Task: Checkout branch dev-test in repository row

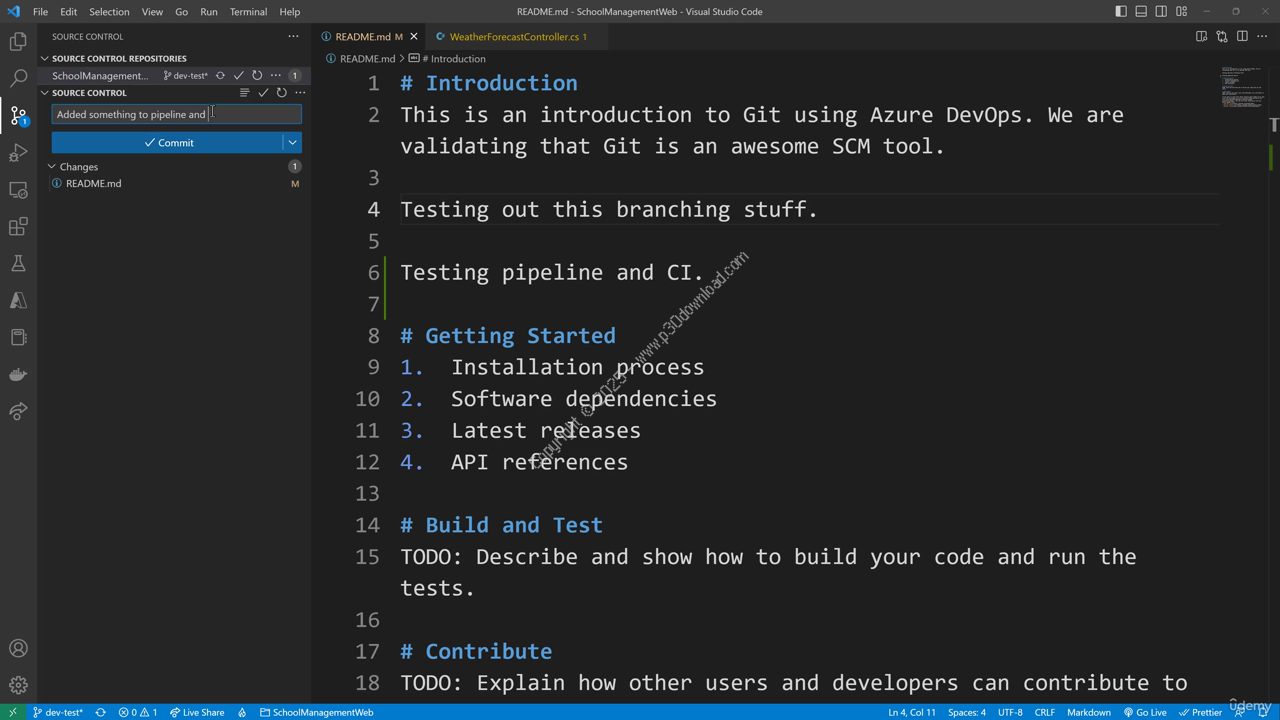Action: coord(186,75)
